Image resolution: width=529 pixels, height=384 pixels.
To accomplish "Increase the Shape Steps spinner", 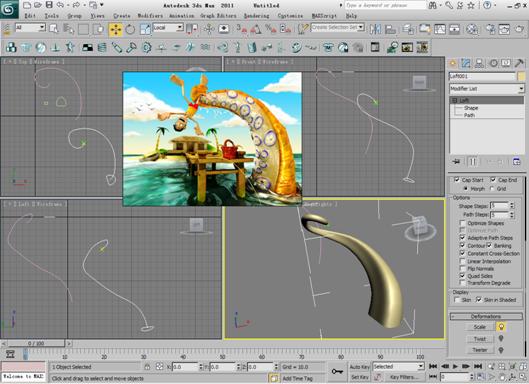I will pyautogui.click(x=512, y=204).
